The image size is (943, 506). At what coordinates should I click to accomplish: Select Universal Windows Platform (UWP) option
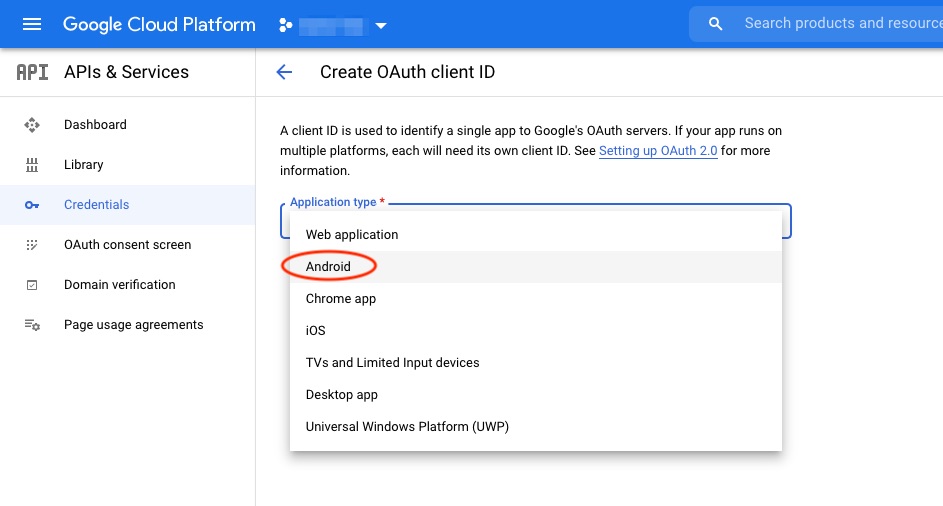pos(536,427)
